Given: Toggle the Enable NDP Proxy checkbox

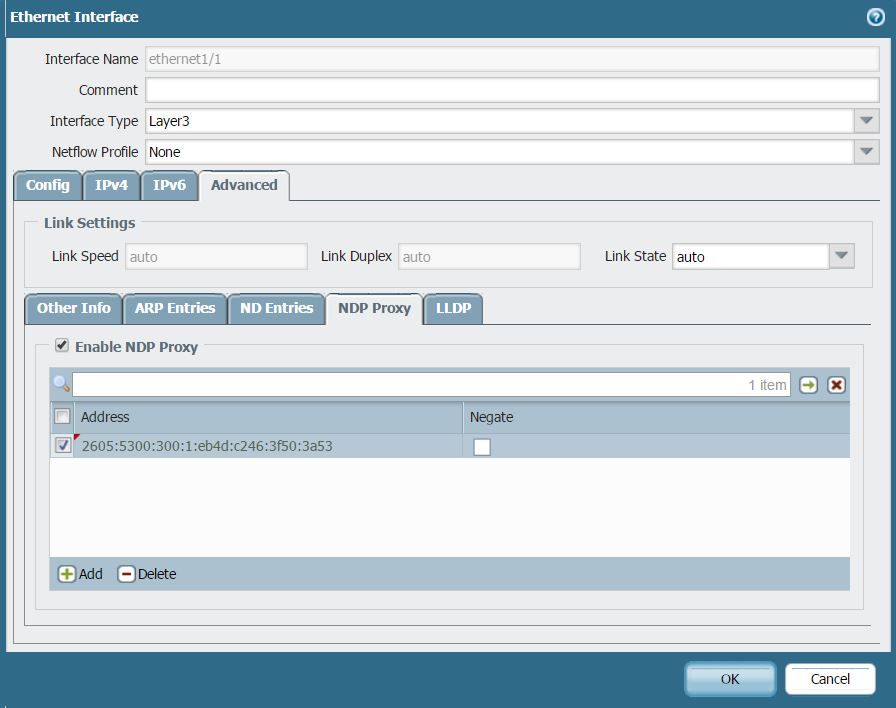Looking at the screenshot, I should 62,346.
